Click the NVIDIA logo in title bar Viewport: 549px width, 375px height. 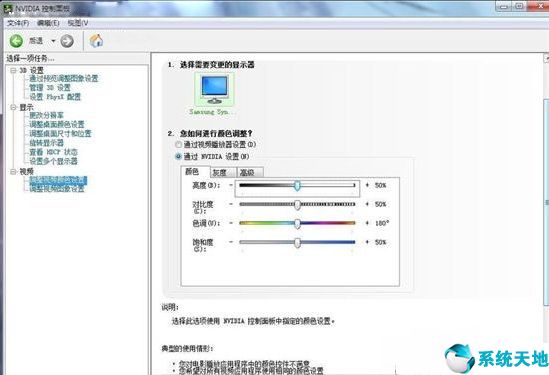7,8
